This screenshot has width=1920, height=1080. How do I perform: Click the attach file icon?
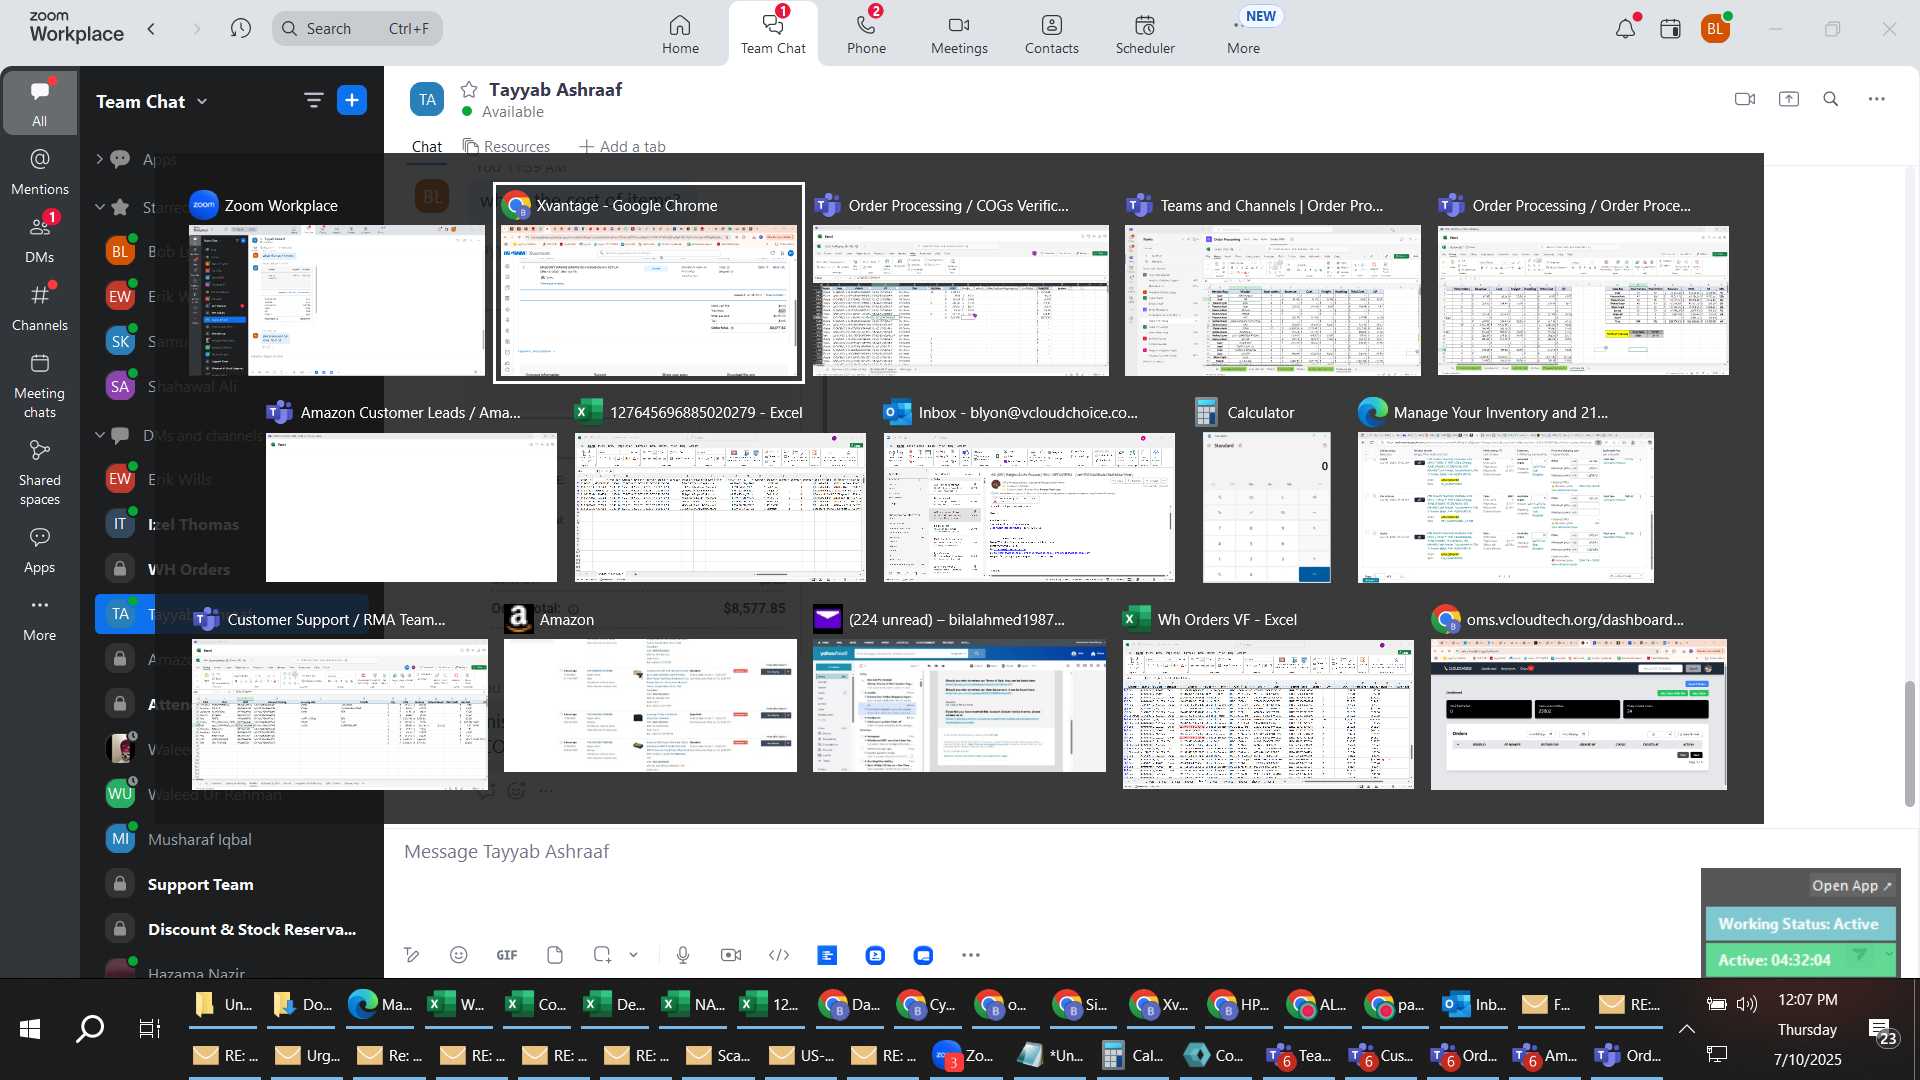[555, 955]
